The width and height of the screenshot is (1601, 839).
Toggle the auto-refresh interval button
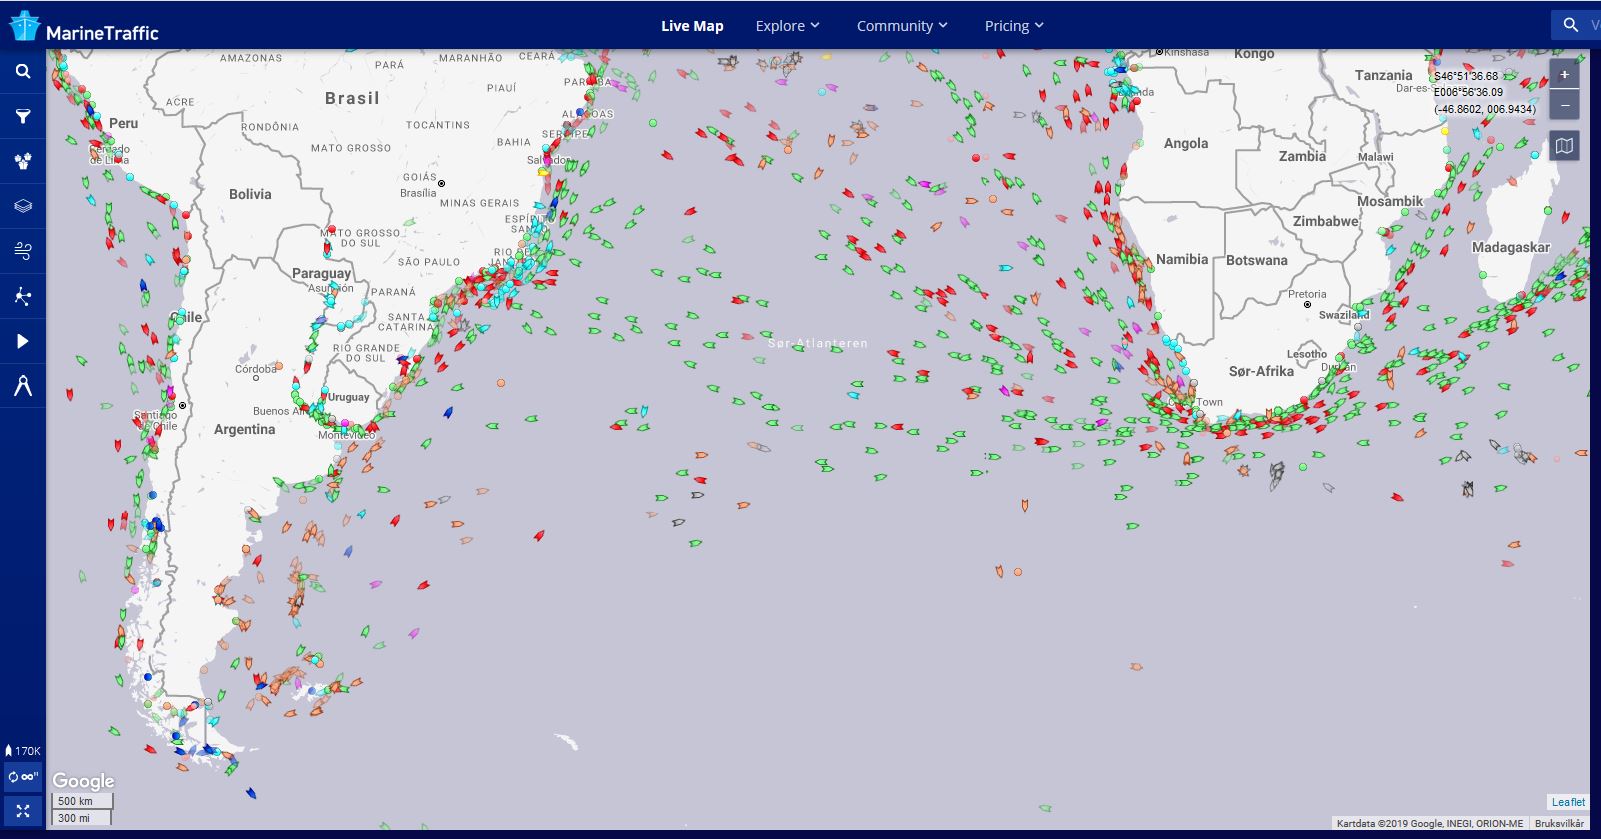pyautogui.click(x=23, y=777)
